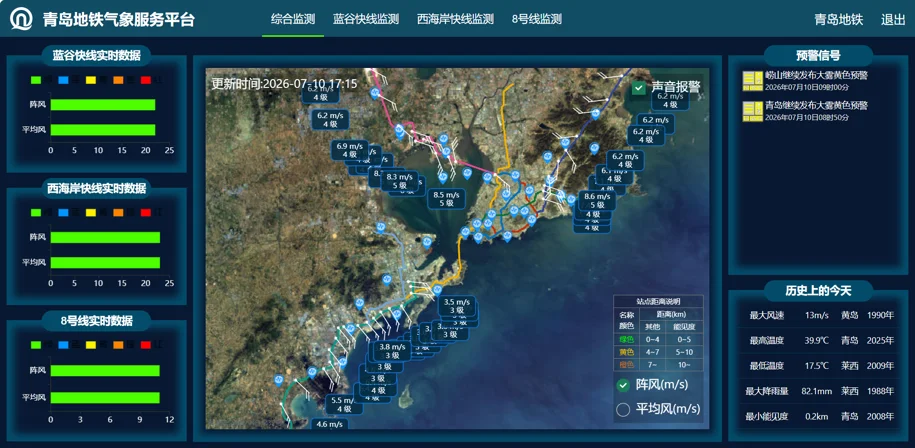915x448 pixels.
Task: Open the 蓝谷快线监测 tab
Action: (366, 19)
